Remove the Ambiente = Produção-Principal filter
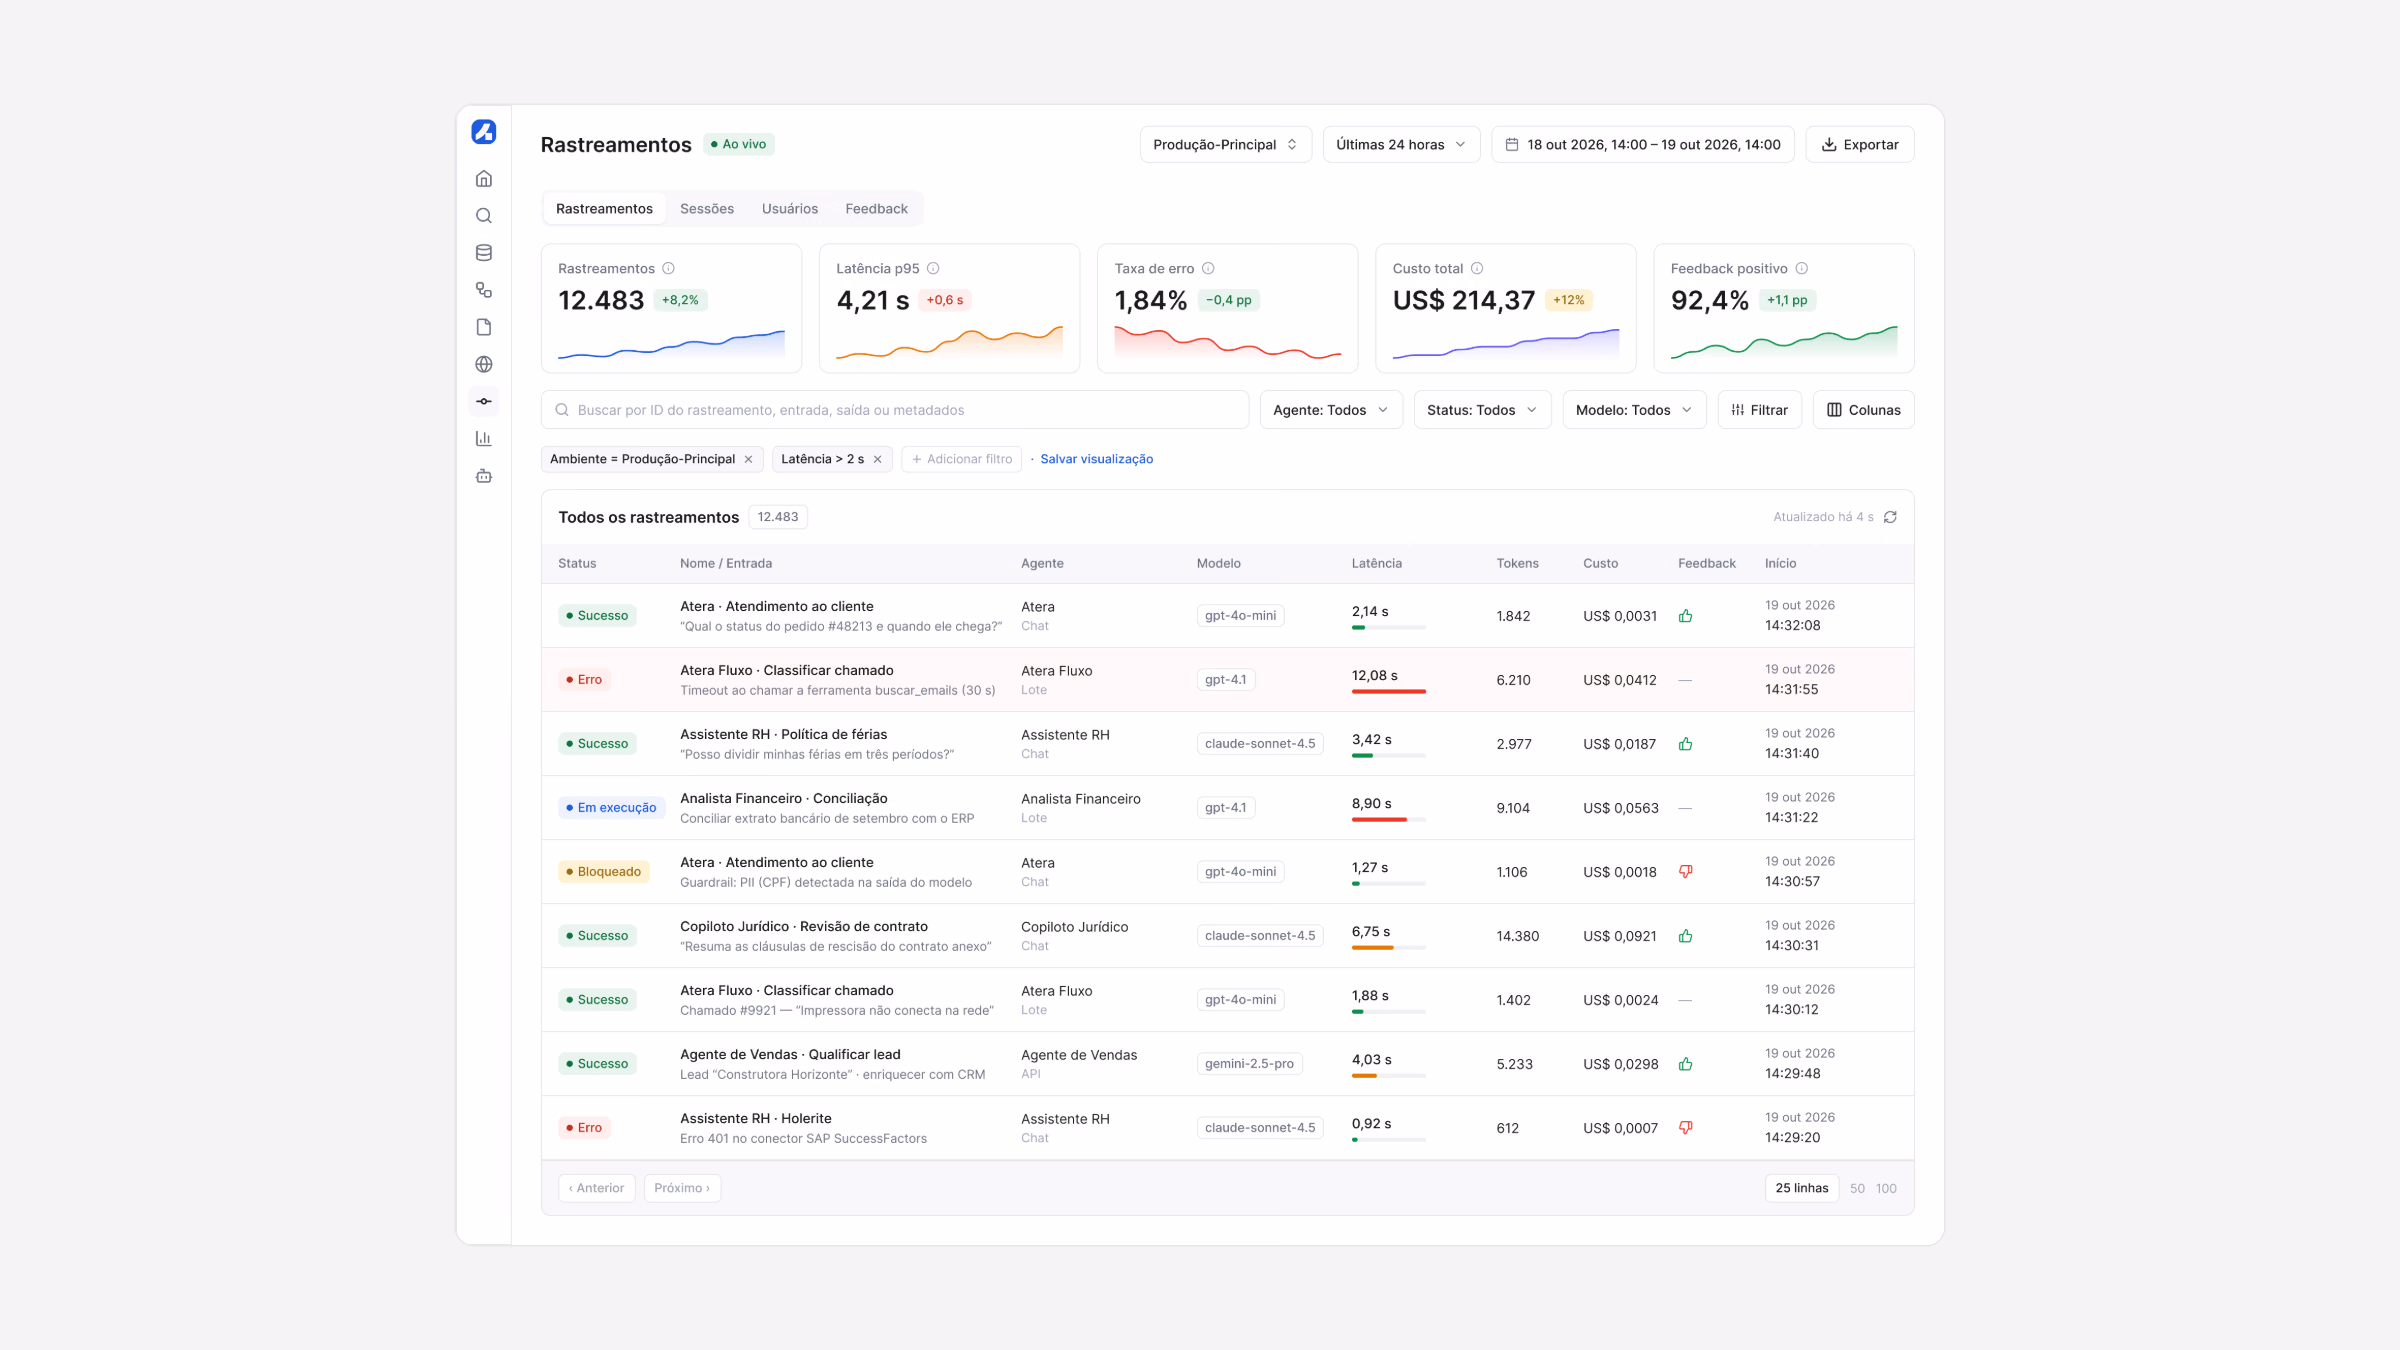This screenshot has height=1350, width=2400. coord(748,459)
